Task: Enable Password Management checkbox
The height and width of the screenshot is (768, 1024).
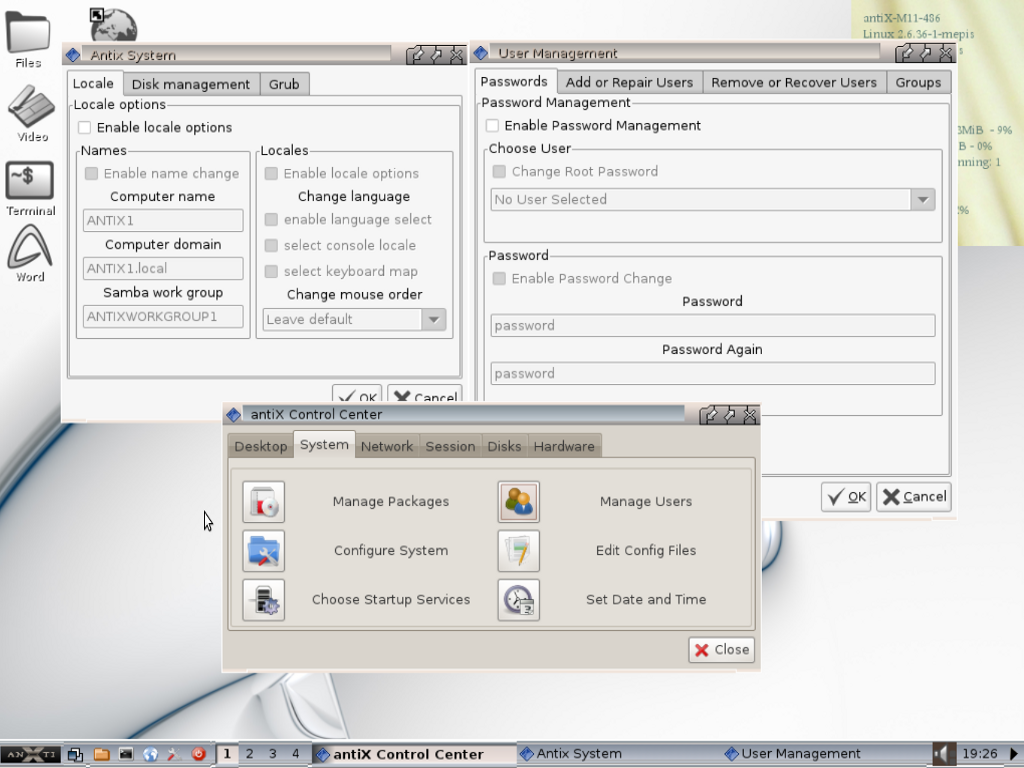Action: click(492, 125)
